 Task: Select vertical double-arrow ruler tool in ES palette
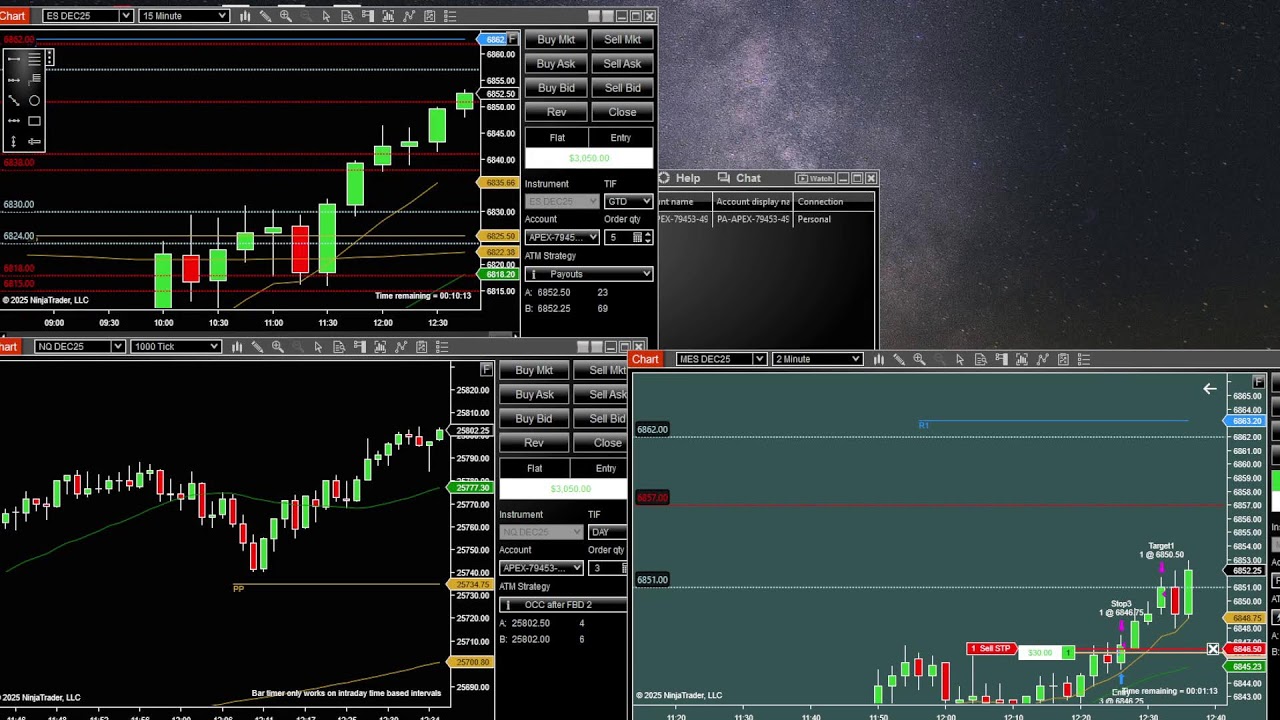pyautogui.click(x=14, y=141)
